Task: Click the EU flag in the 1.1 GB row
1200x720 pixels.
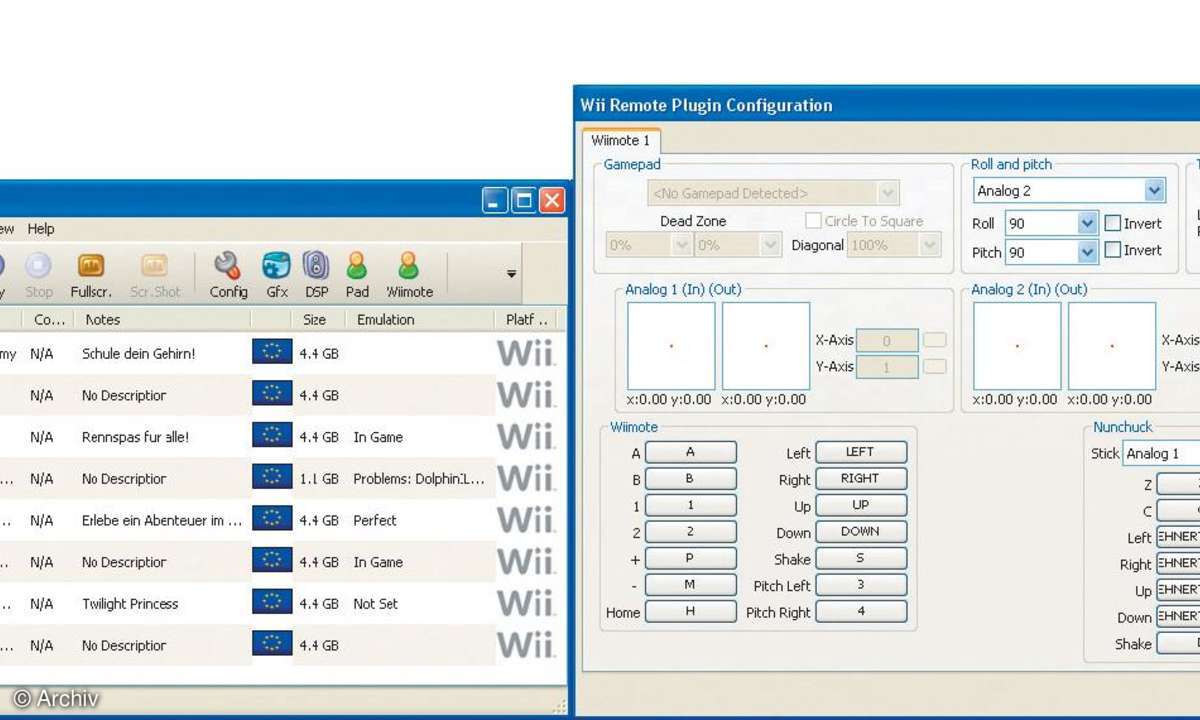Action: [272, 478]
